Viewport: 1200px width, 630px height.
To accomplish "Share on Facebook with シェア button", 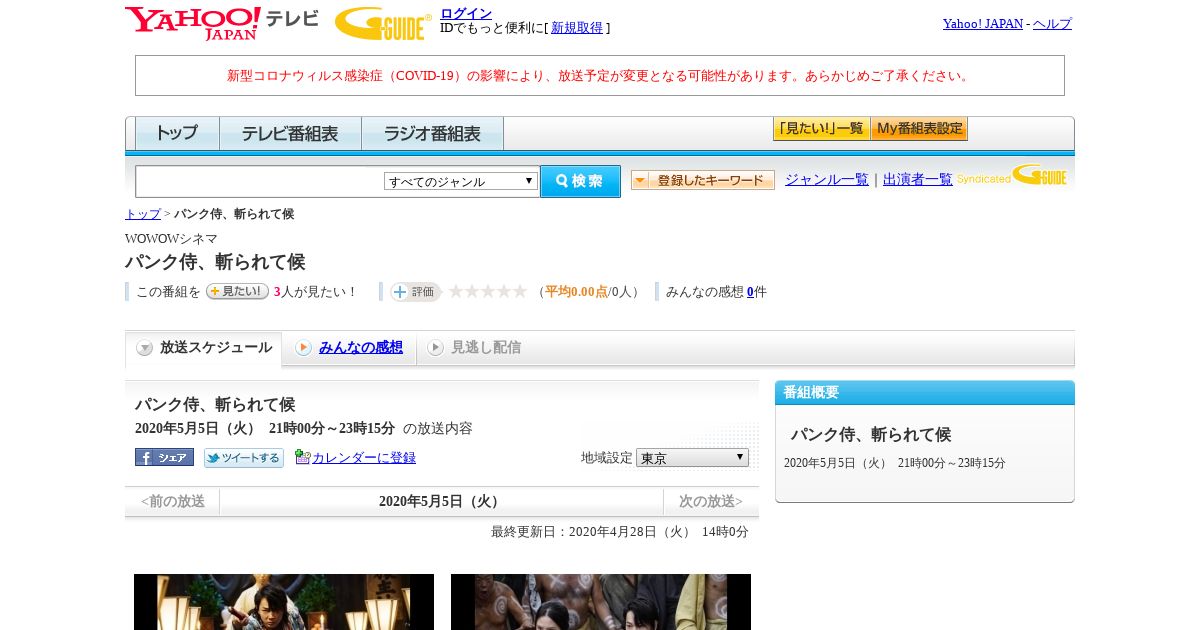I will [x=164, y=457].
